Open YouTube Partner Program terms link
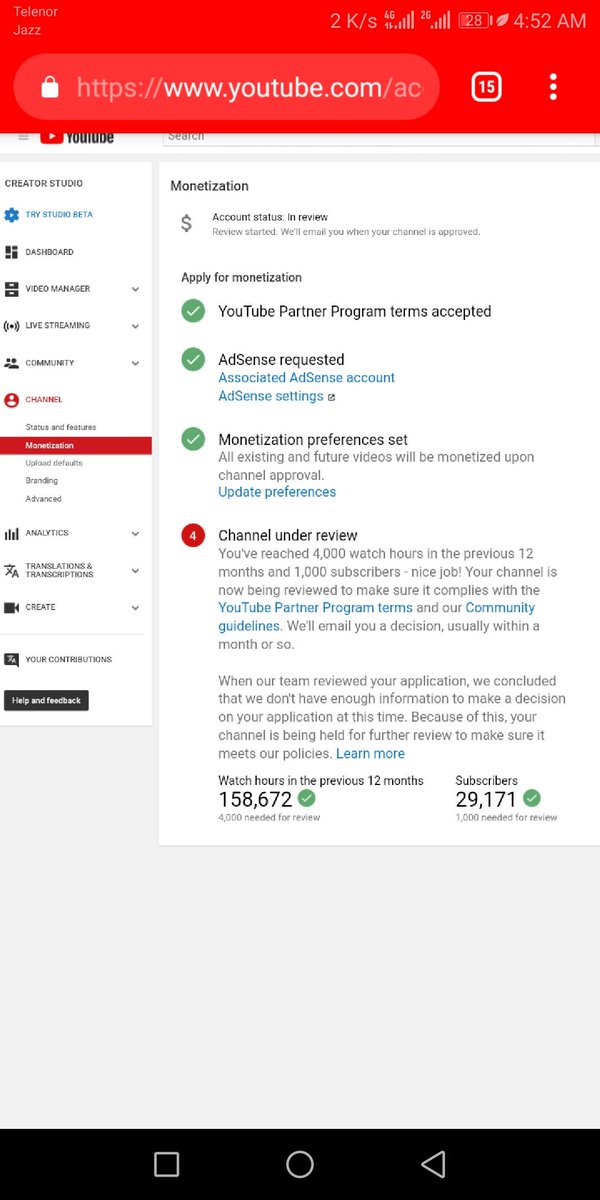 (316, 608)
